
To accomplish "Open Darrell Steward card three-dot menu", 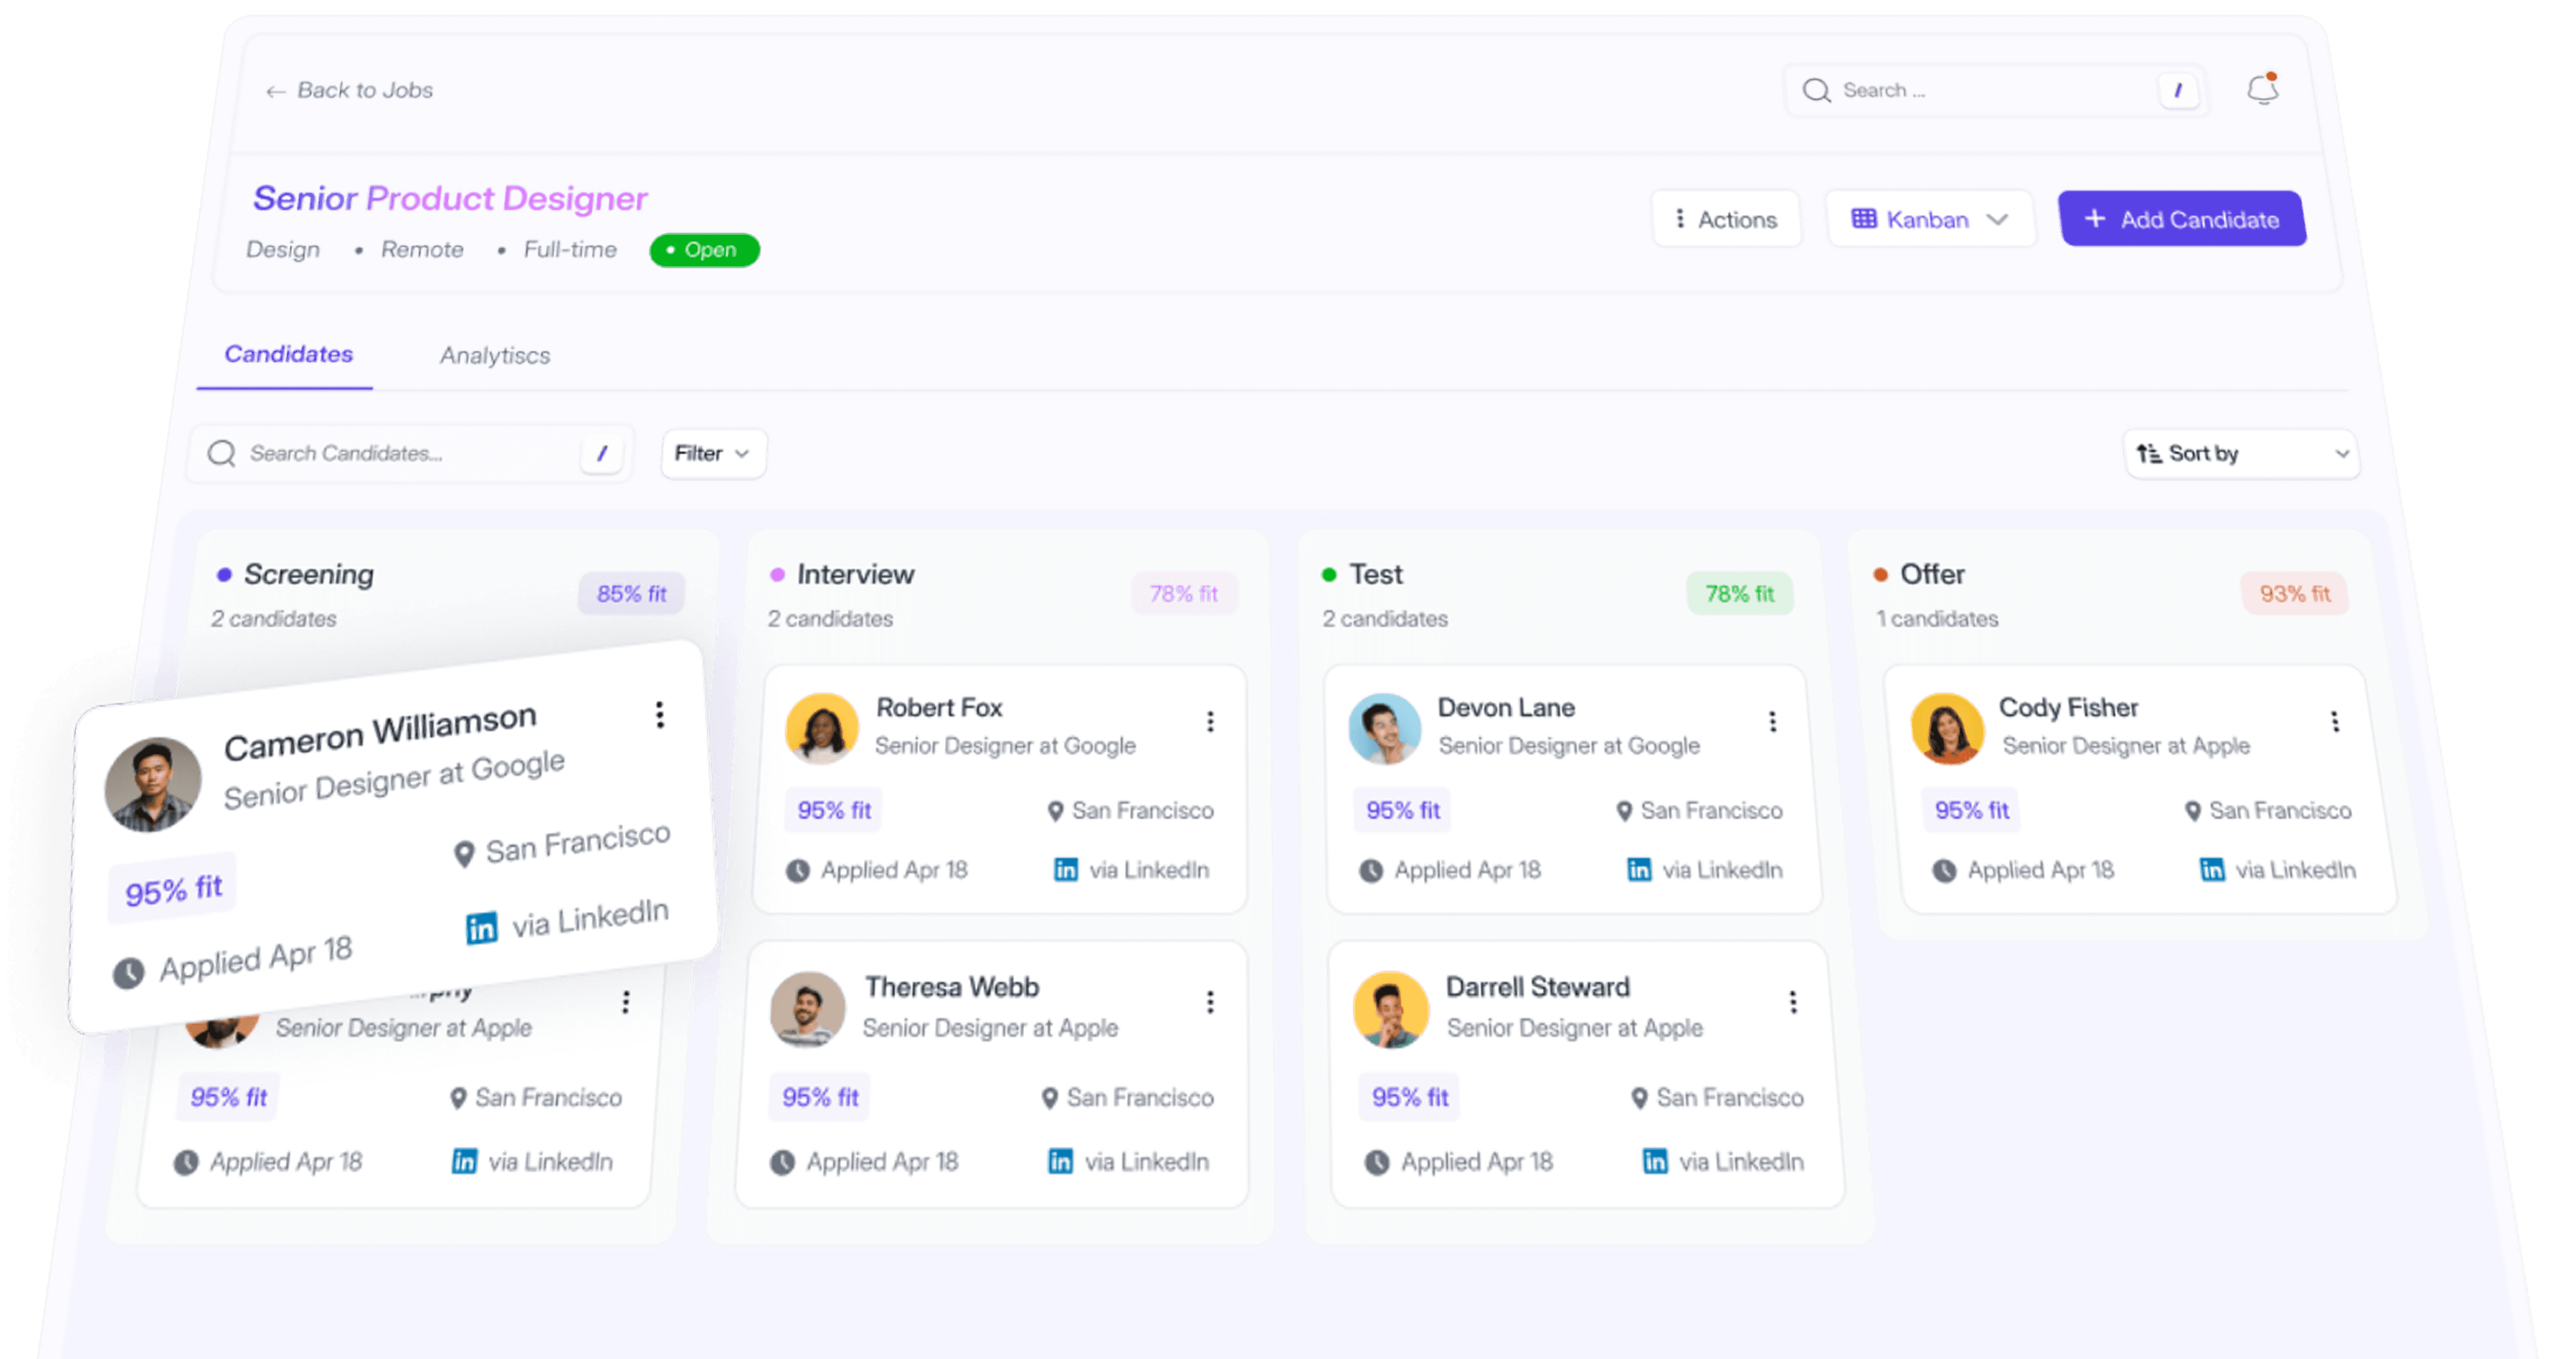I will (1792, 1002).
